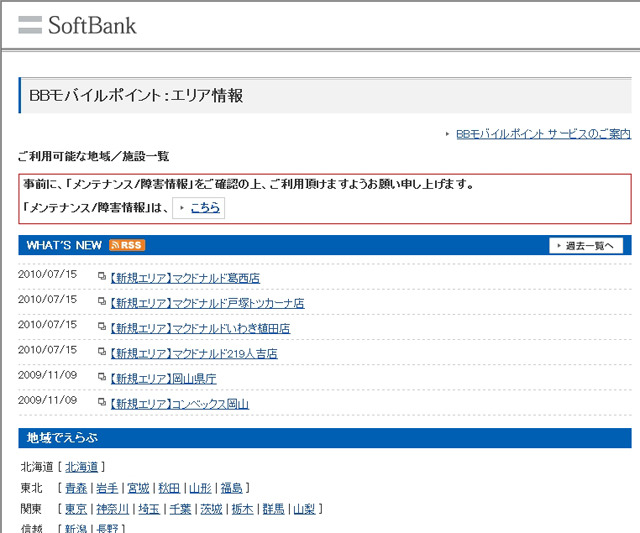The image size is (640, 533).
Task: Select 福島 prefecture link
Action: pos(231,488)
